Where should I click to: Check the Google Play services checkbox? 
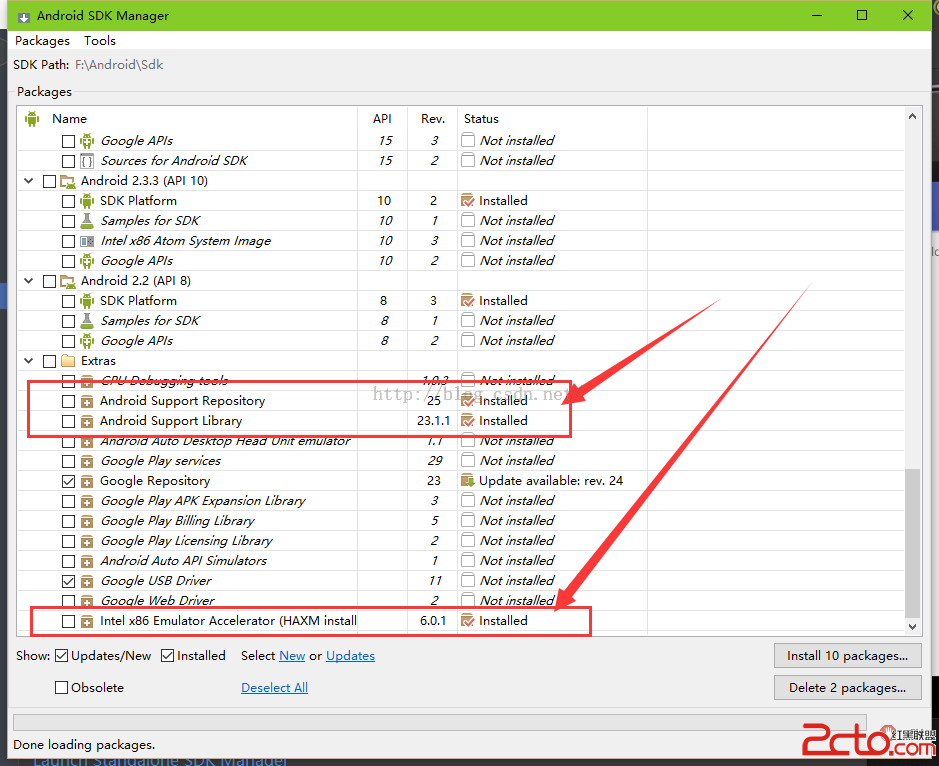68,461
